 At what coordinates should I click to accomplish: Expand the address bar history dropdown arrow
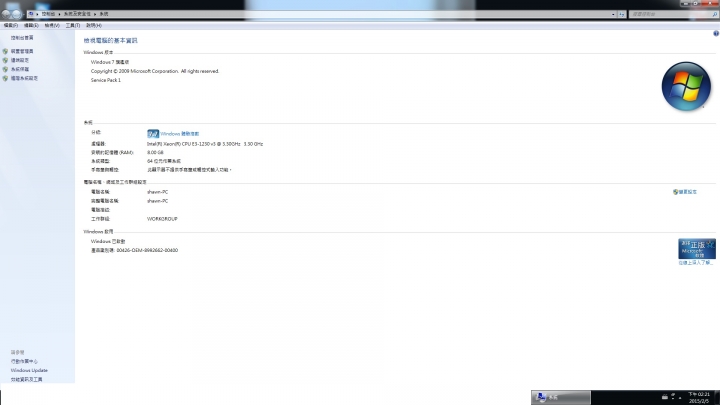point(613,14)
